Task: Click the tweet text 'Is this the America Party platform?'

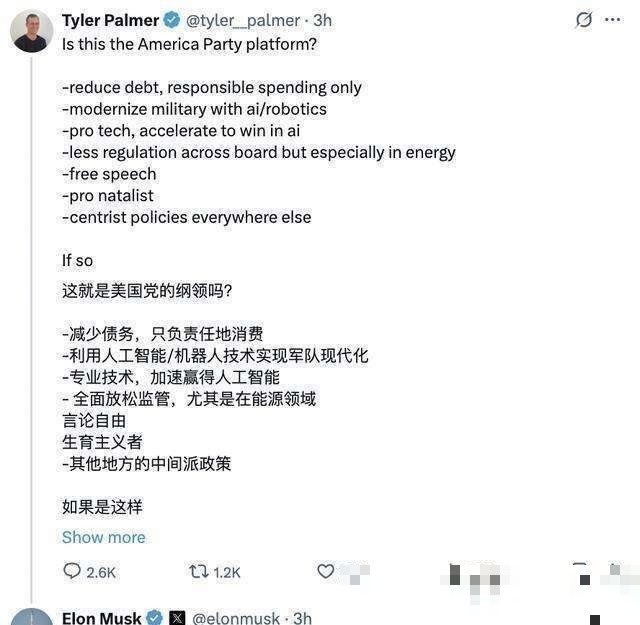Action: 189,44
